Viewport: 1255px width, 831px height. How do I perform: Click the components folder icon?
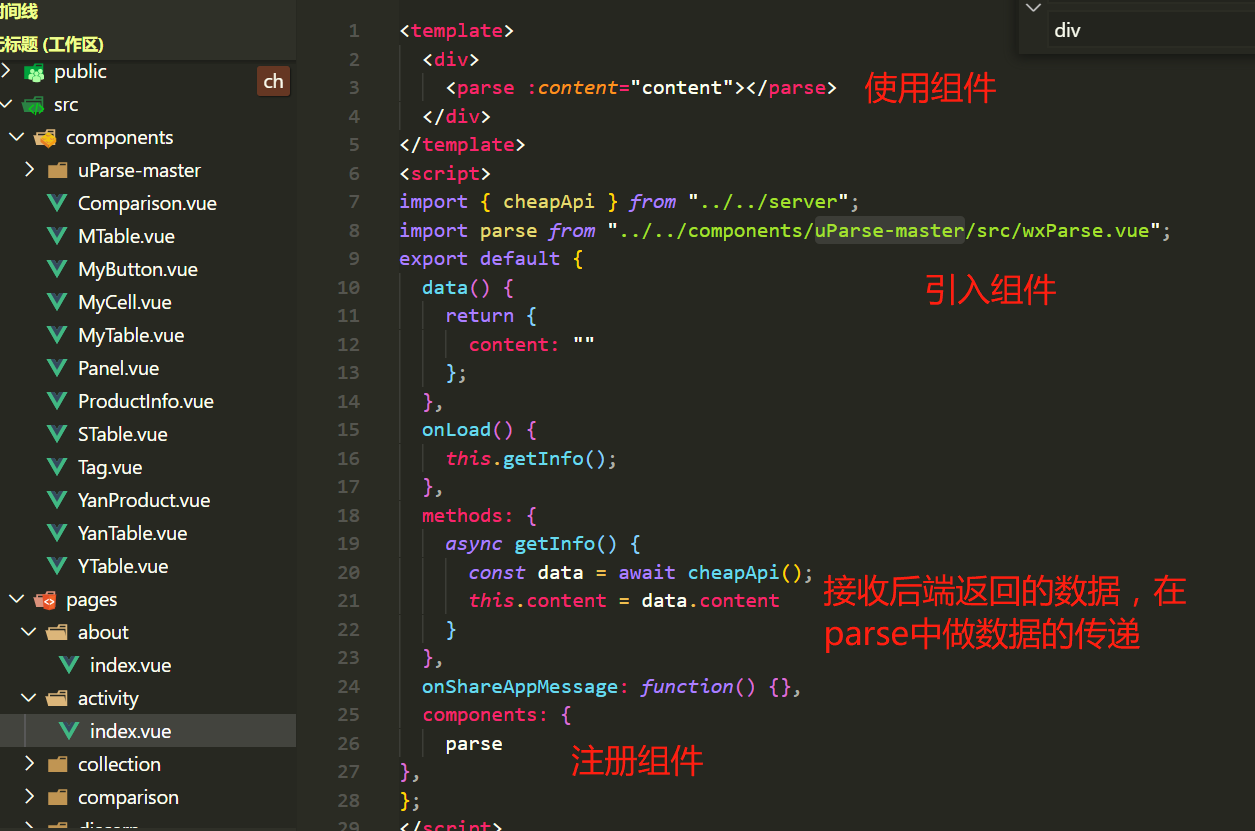coord(44,137)
